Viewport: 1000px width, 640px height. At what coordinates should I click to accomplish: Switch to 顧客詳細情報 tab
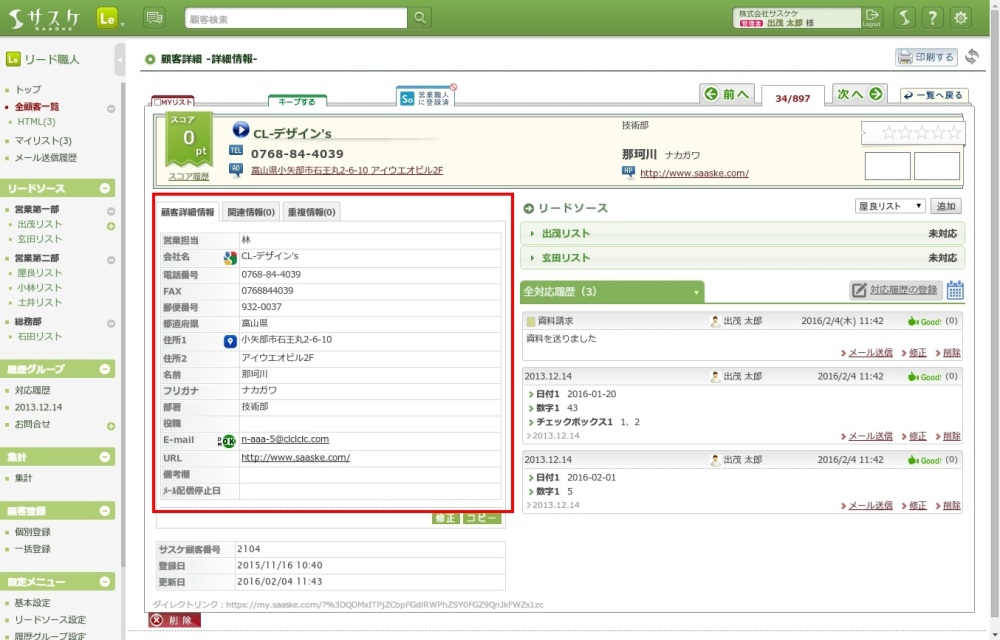coord(188,212)
